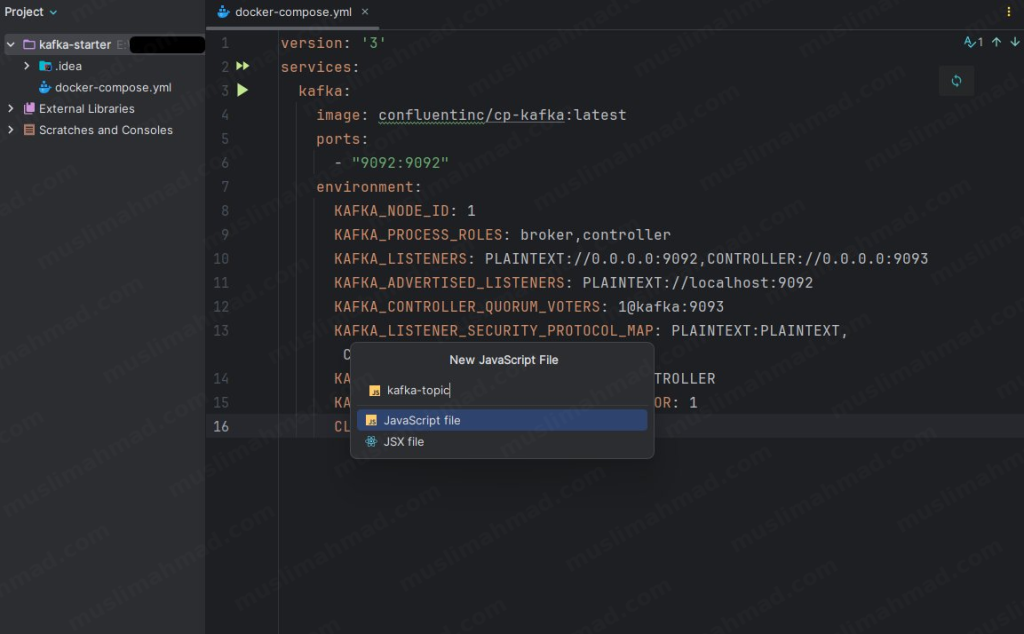Navigate to next problem with down arrow
The height and width of the screenshot is (634, 1024).
tap(1013, 42)
